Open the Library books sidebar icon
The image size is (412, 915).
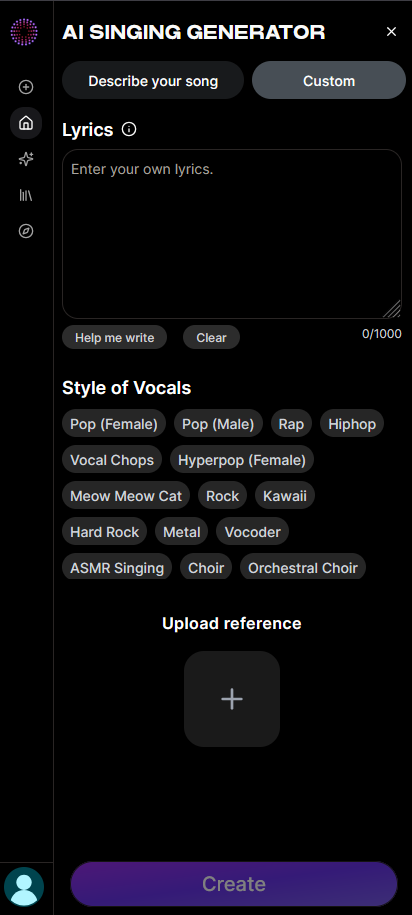pyautogui.click(x=26, y=195)
